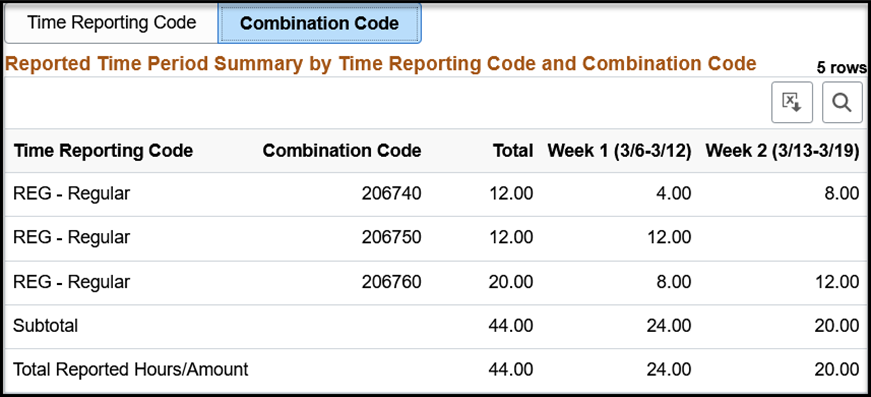This screenshot has height=397, width=871.
Task: Select combination code 206760 cell
Action: (392, 282)
